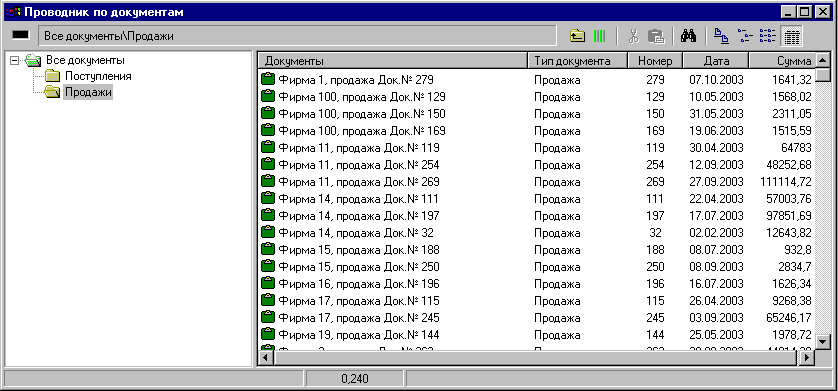Screen dimensions: 838x391
Task: Sort by the 'Тип документа' column header
Action: click(x=577, y=61)
